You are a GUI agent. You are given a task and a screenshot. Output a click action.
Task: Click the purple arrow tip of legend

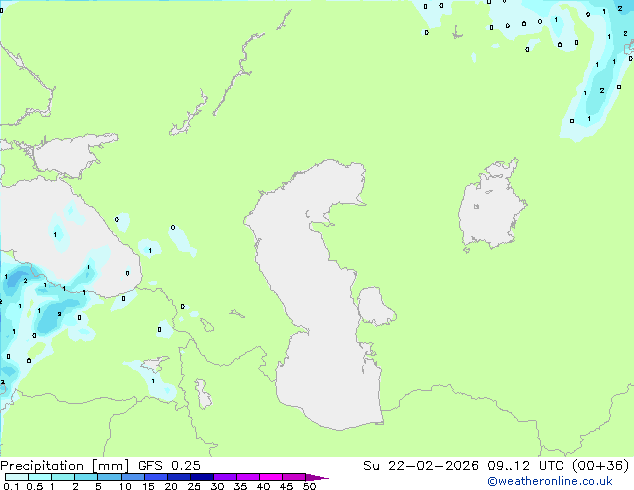point(317,477)
